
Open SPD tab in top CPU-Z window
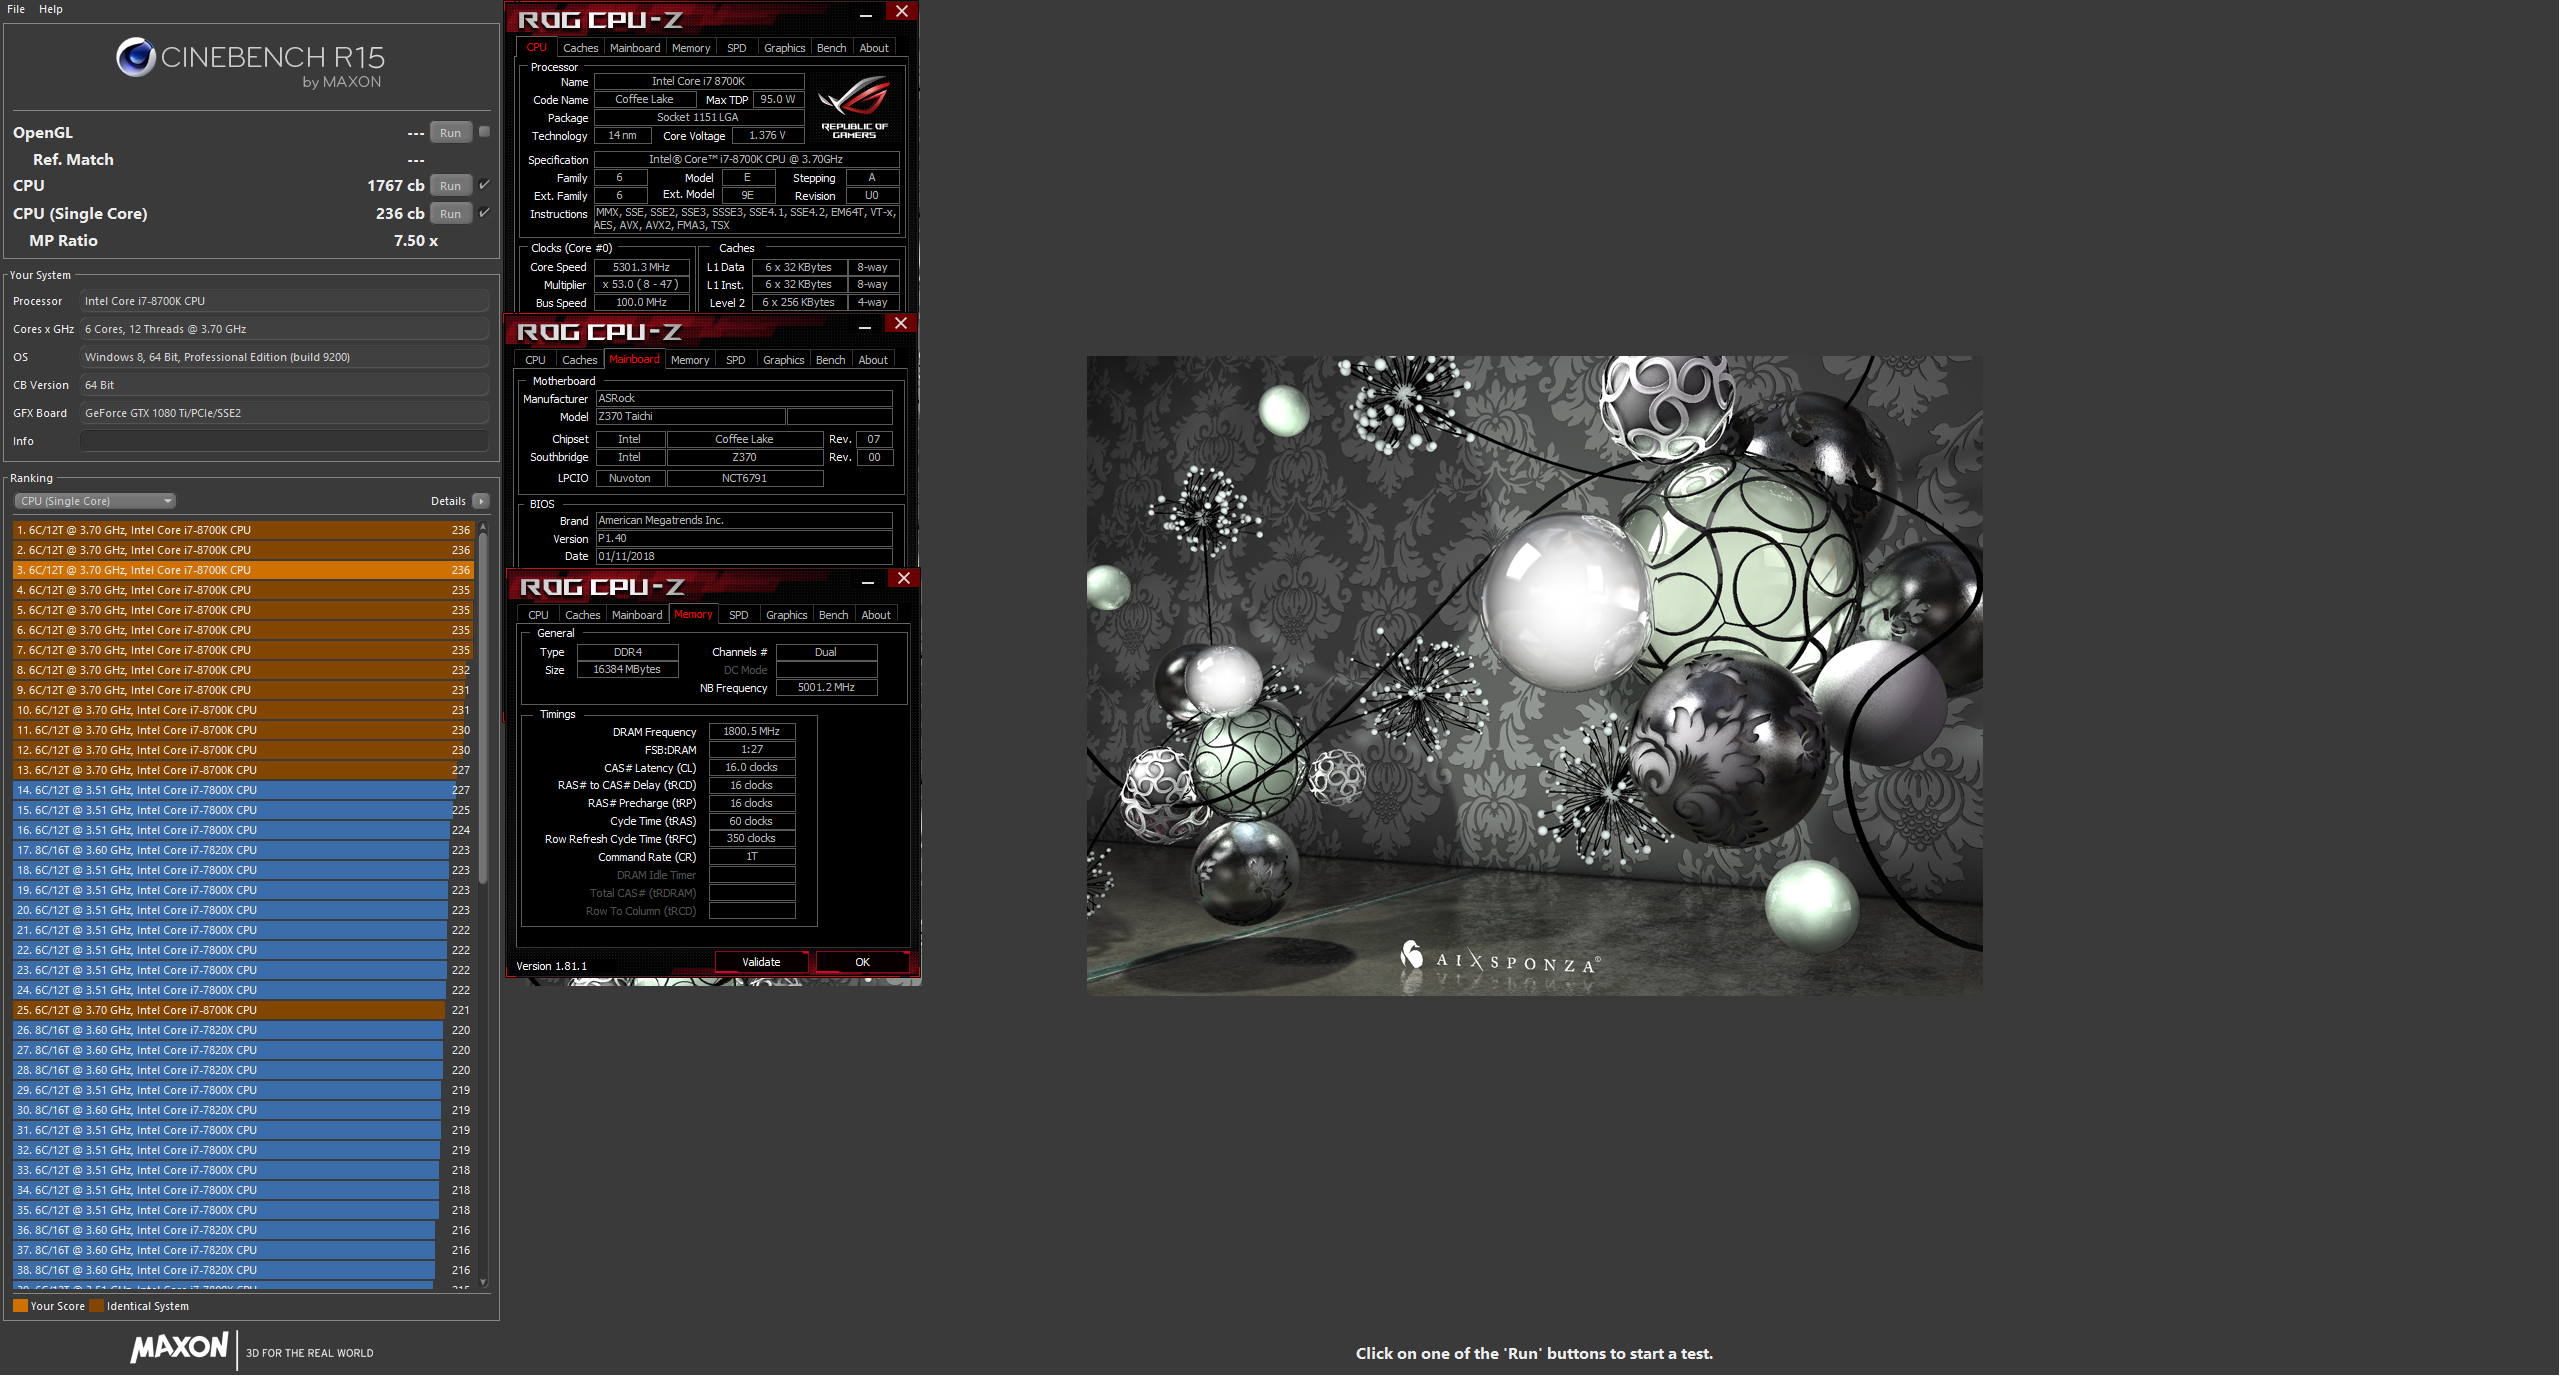point(737,48)
